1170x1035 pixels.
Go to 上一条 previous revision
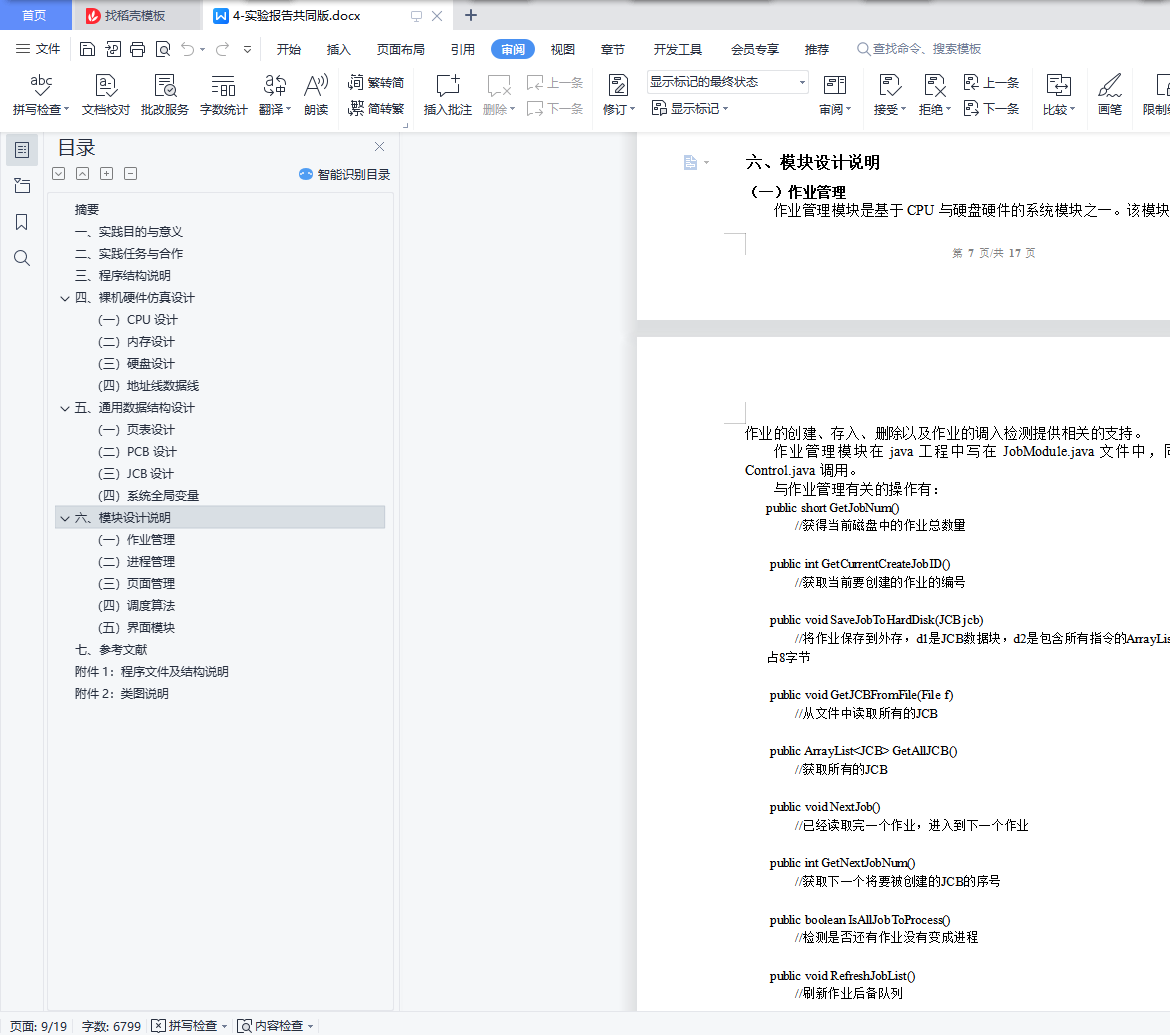pos(991,82)
